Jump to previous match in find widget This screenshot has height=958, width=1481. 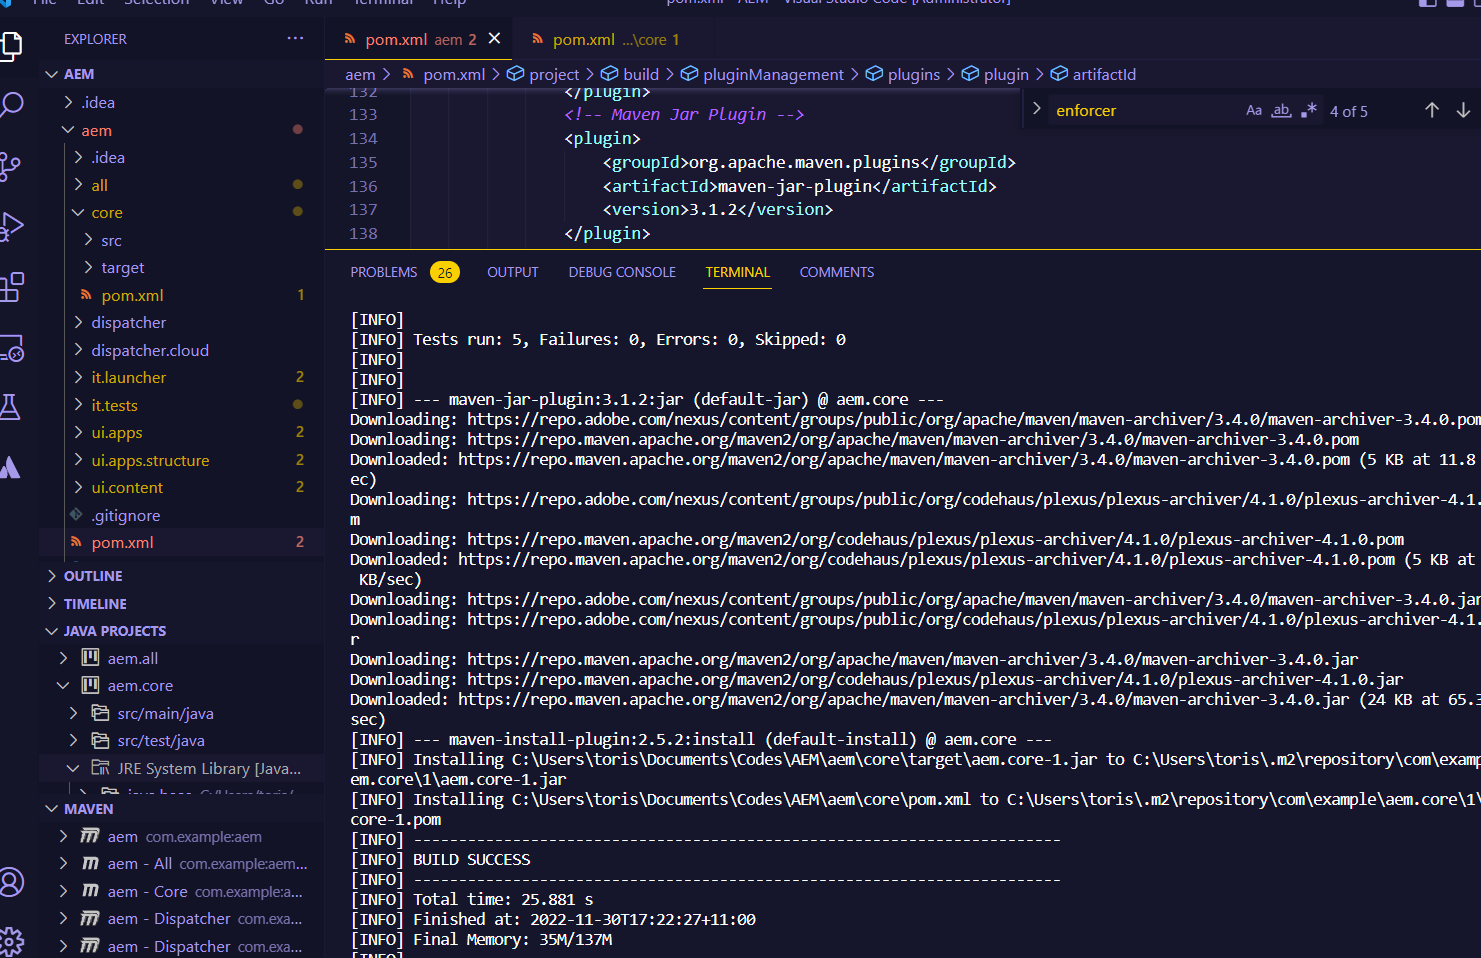pyautogui.click(x=1431, y=111)
